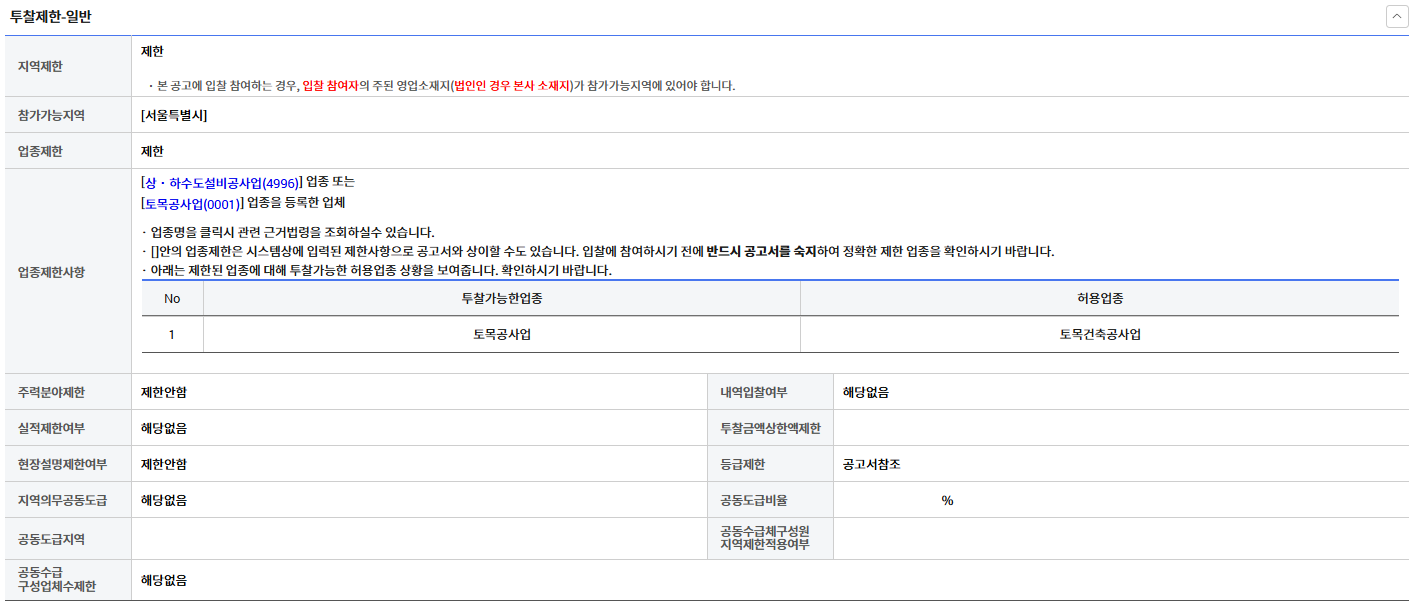
Task: Select the 토목공사업 cell in table row 1
Action: (x=502, y=335)
